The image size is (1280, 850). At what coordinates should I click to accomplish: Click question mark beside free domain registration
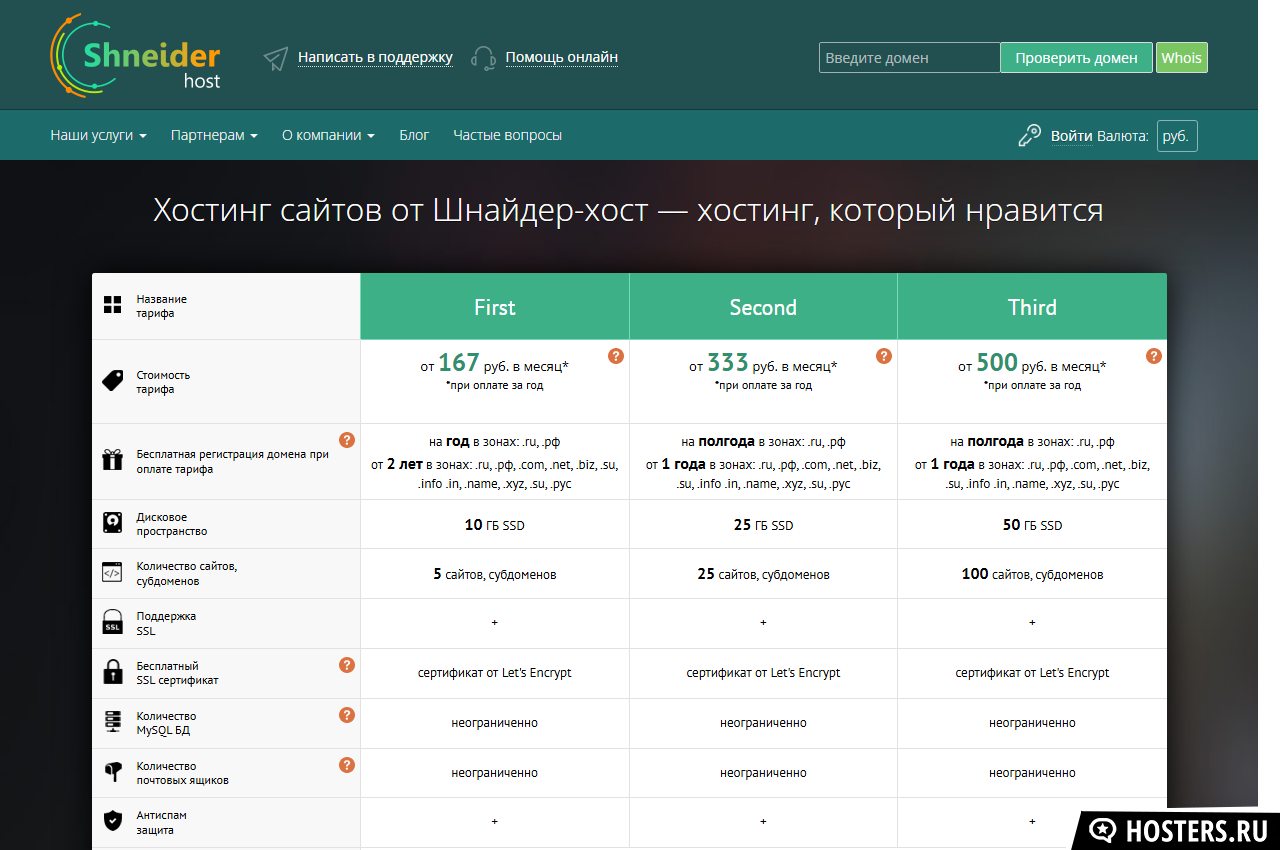[x=347, y=440]
